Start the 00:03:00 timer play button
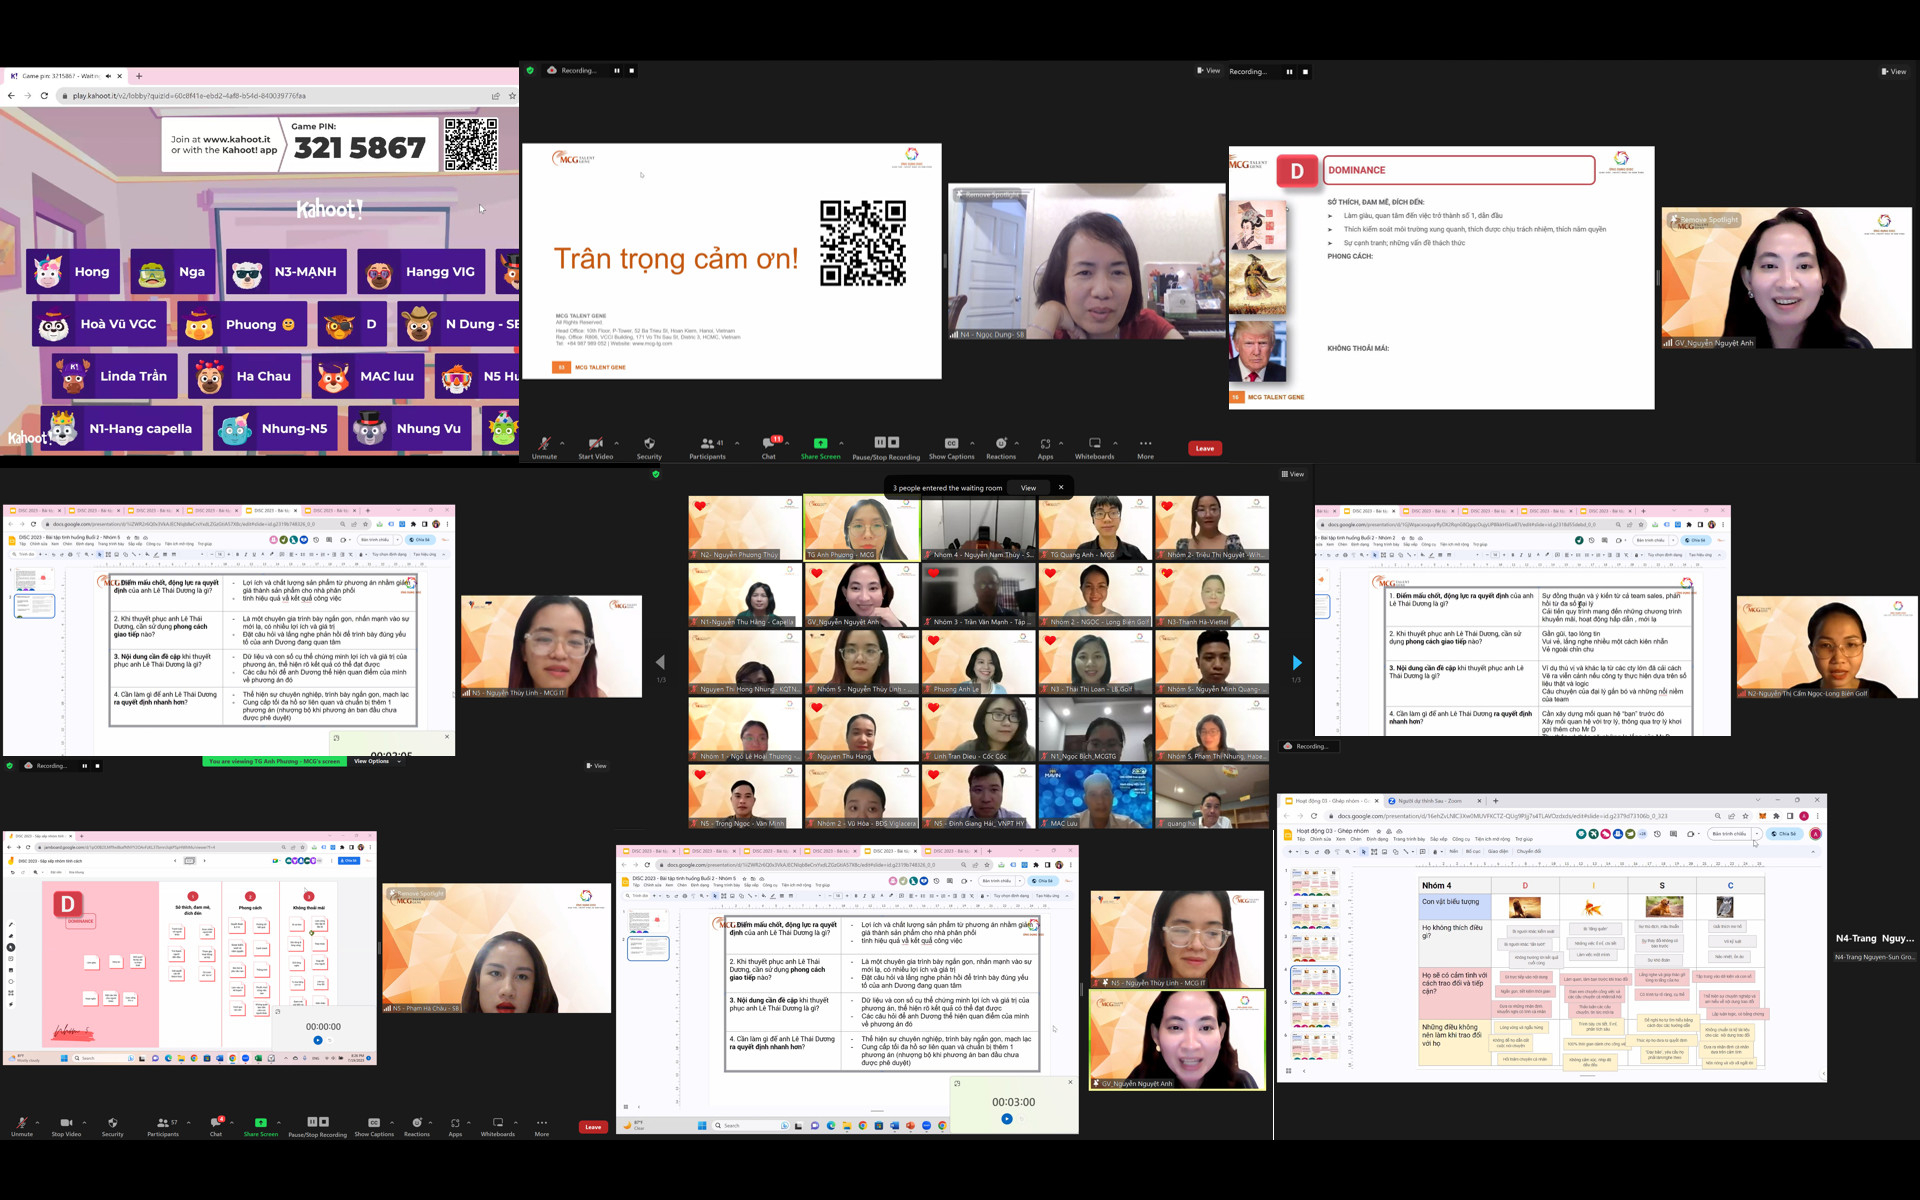This screenshot has width=1920, height=1200. [x=1007, y=1119]
